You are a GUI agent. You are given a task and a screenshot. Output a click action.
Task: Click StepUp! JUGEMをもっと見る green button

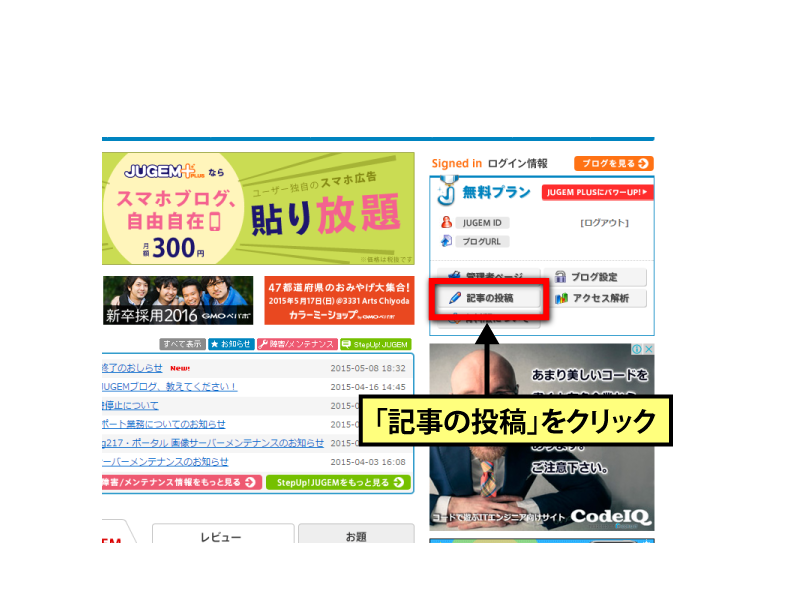click(x=339, y=482)
